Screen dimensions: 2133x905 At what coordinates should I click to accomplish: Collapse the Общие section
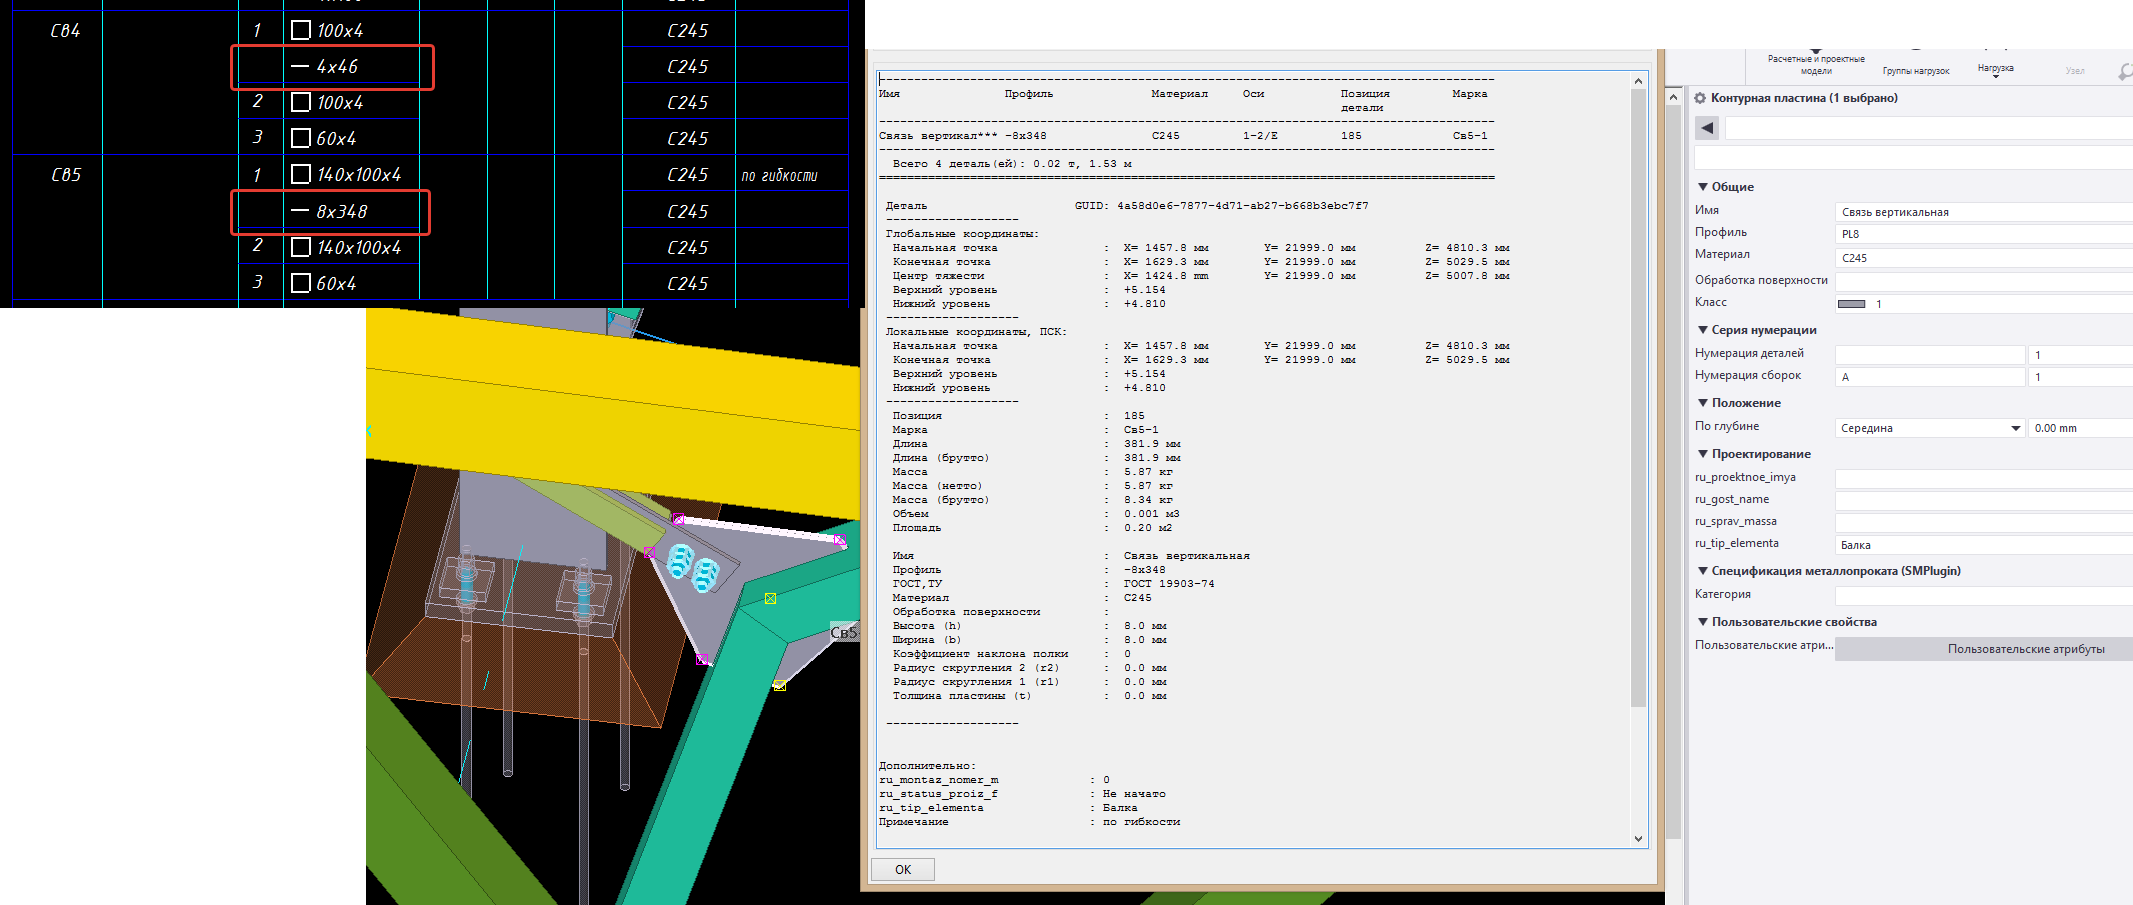[1703, 187]
